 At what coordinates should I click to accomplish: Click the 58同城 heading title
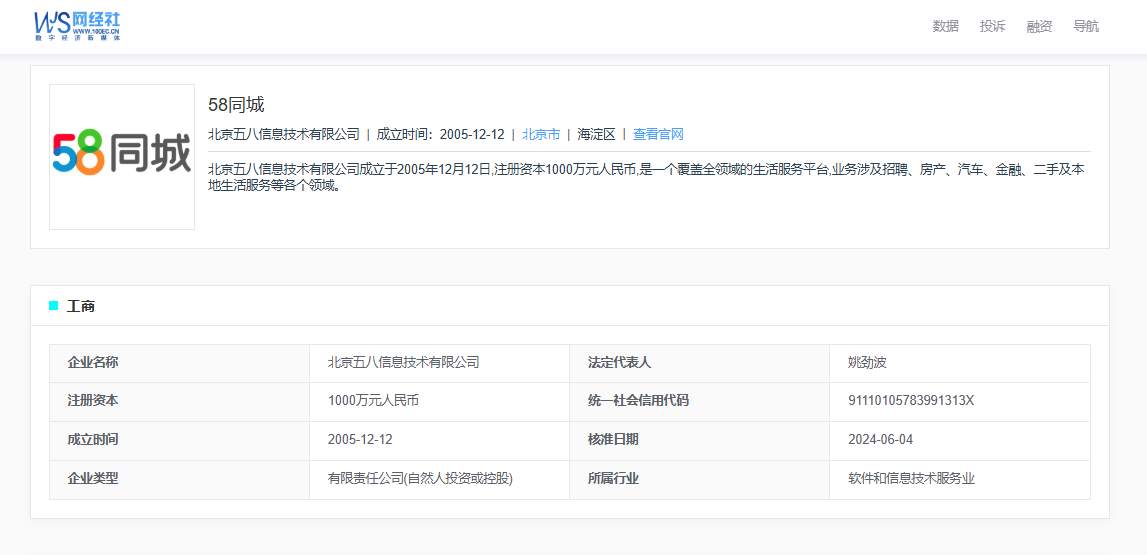coord(236,105)
